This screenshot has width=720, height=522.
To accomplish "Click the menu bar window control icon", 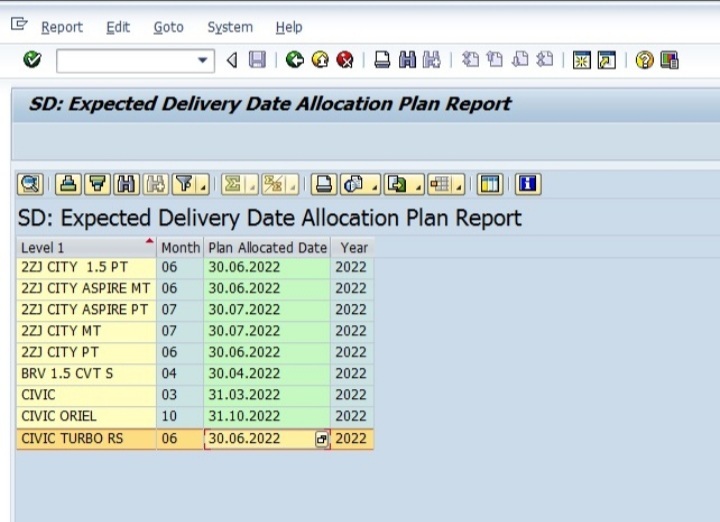I will click(x=19, y=23).
